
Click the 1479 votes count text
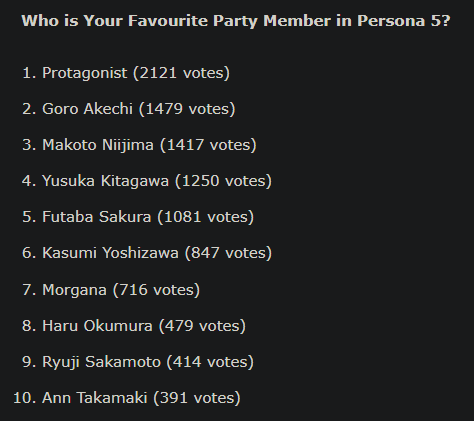point(187,109)
